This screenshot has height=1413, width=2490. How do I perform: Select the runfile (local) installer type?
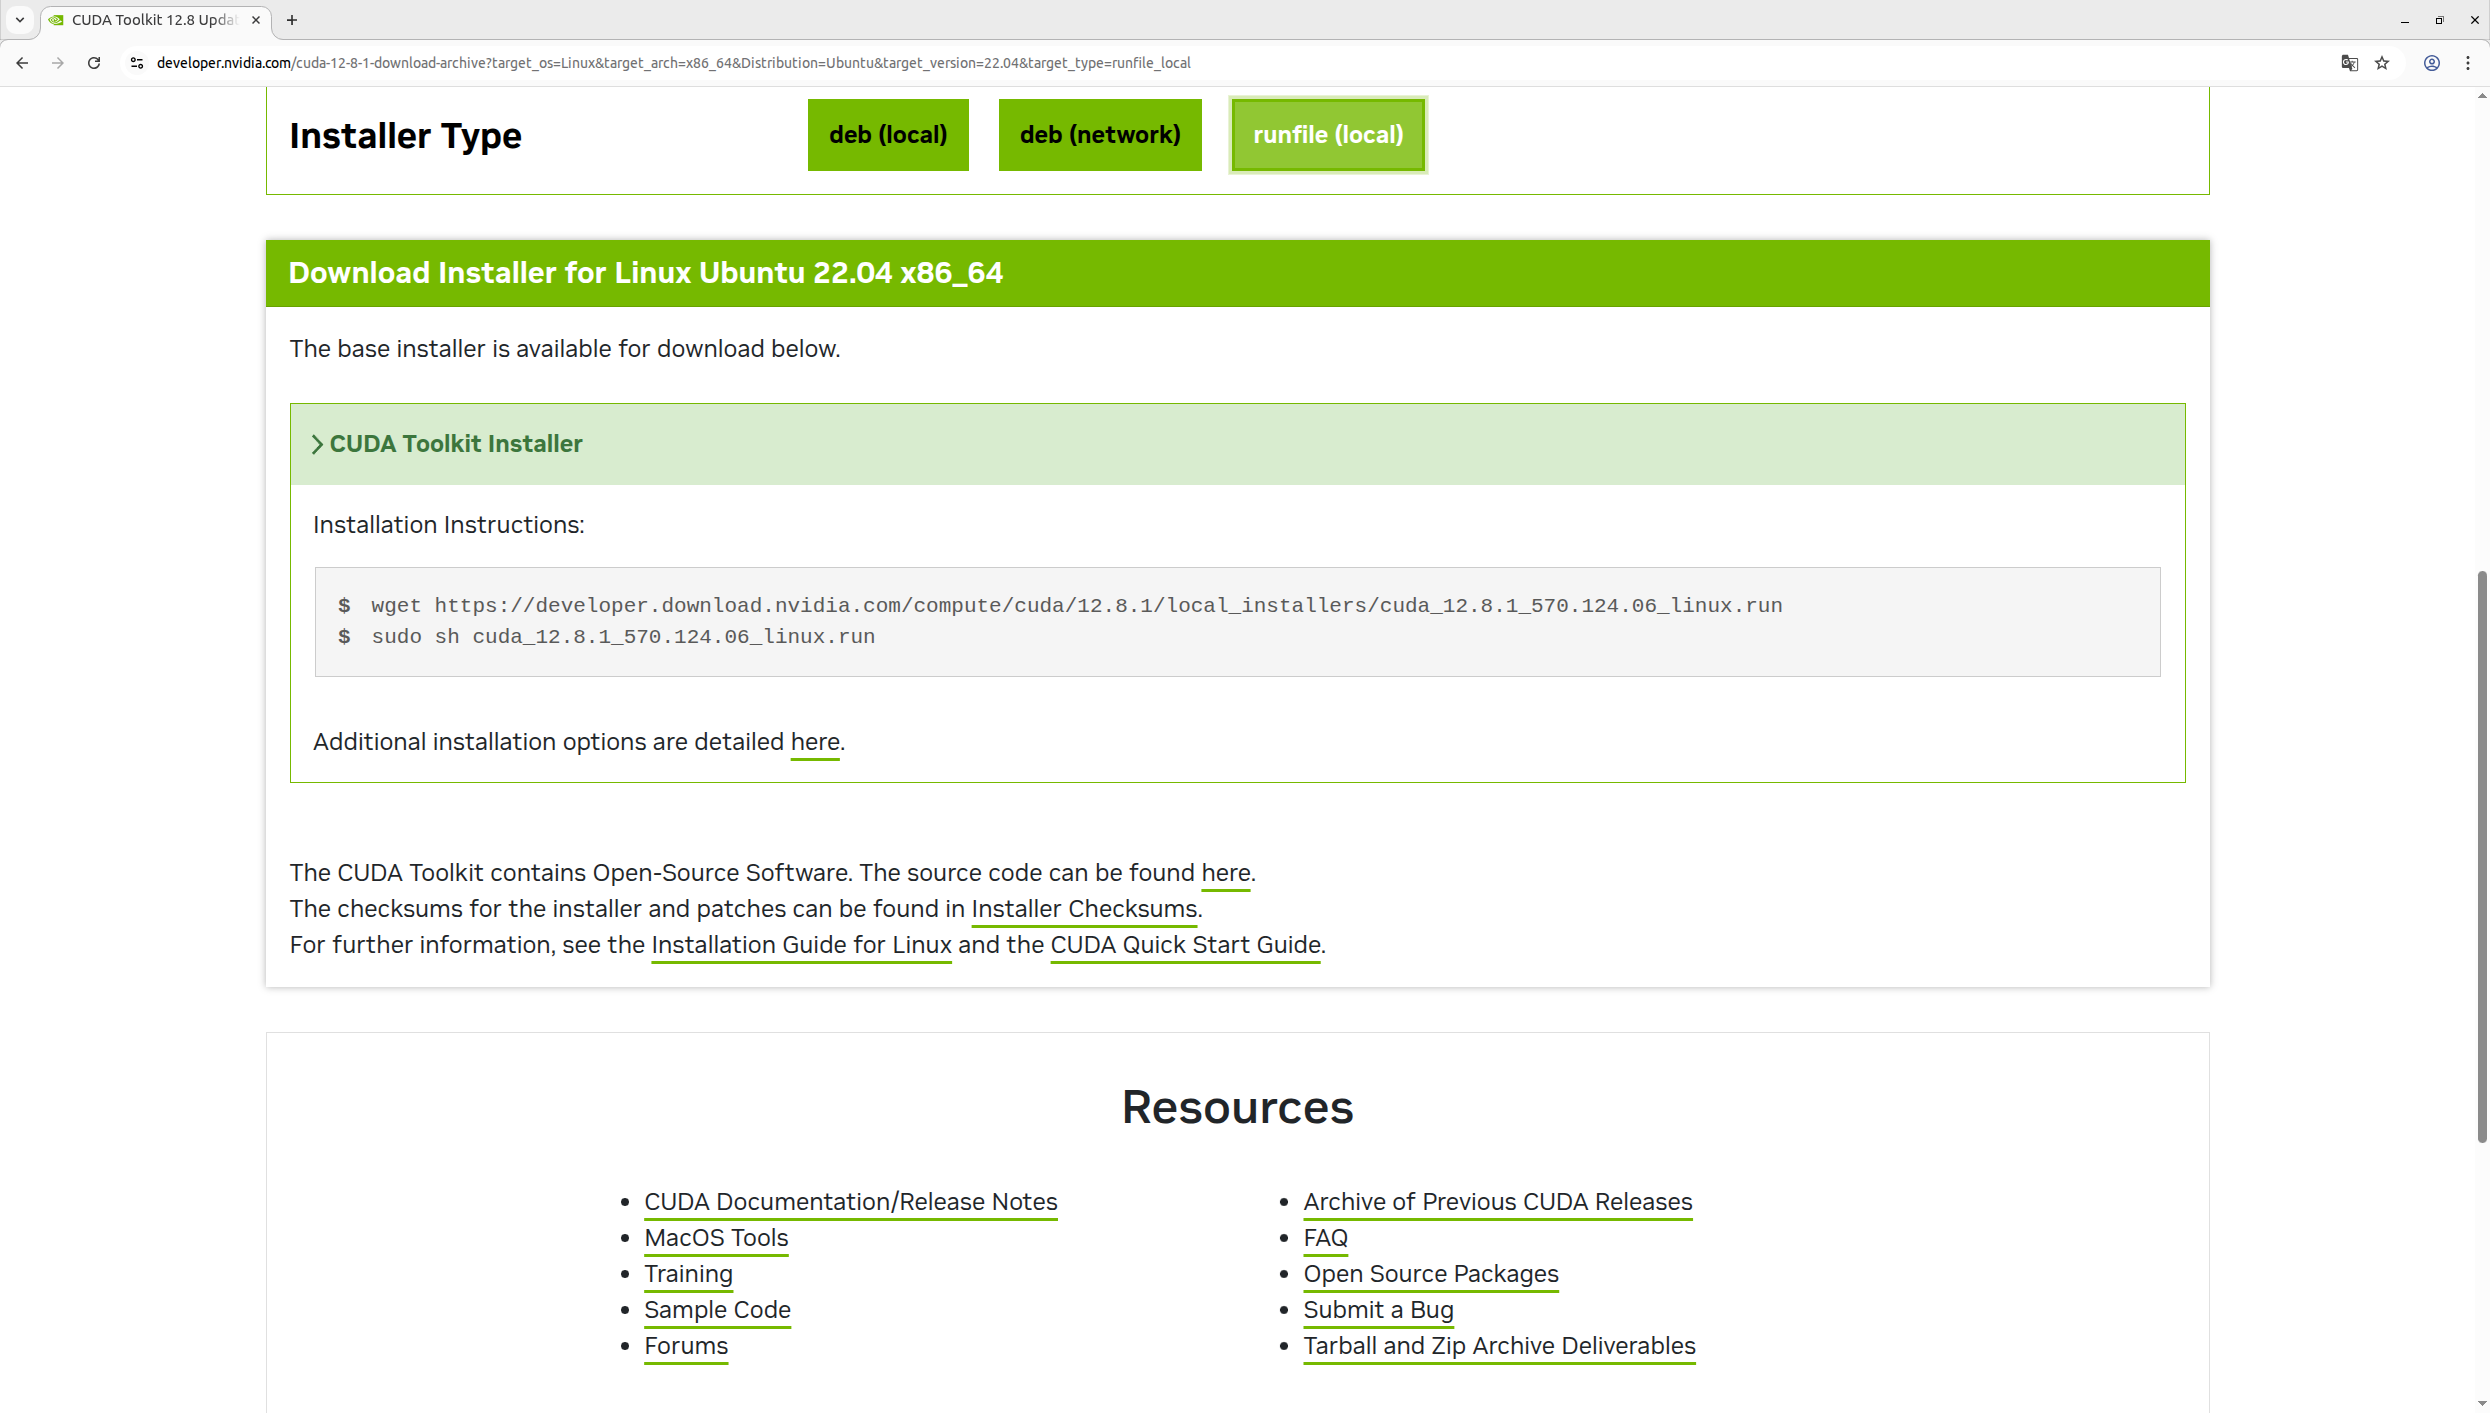point(1327,135)
